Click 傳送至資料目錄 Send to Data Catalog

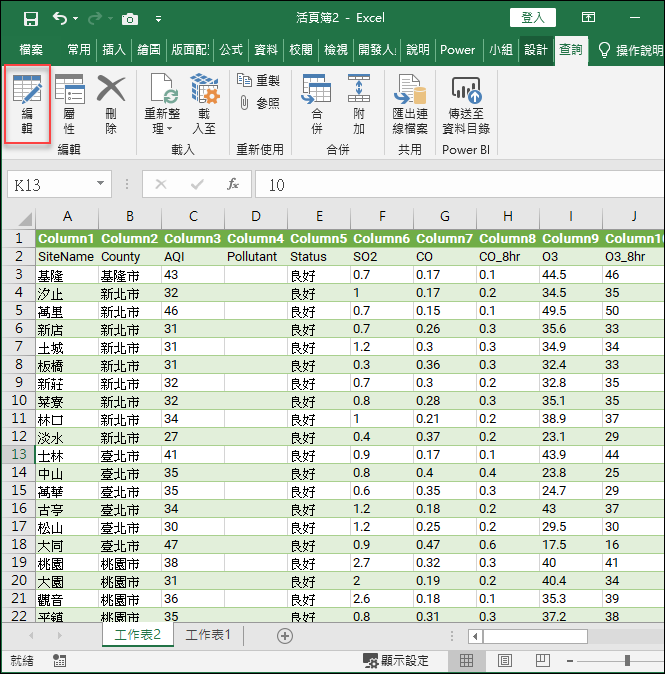click(466, 104)
